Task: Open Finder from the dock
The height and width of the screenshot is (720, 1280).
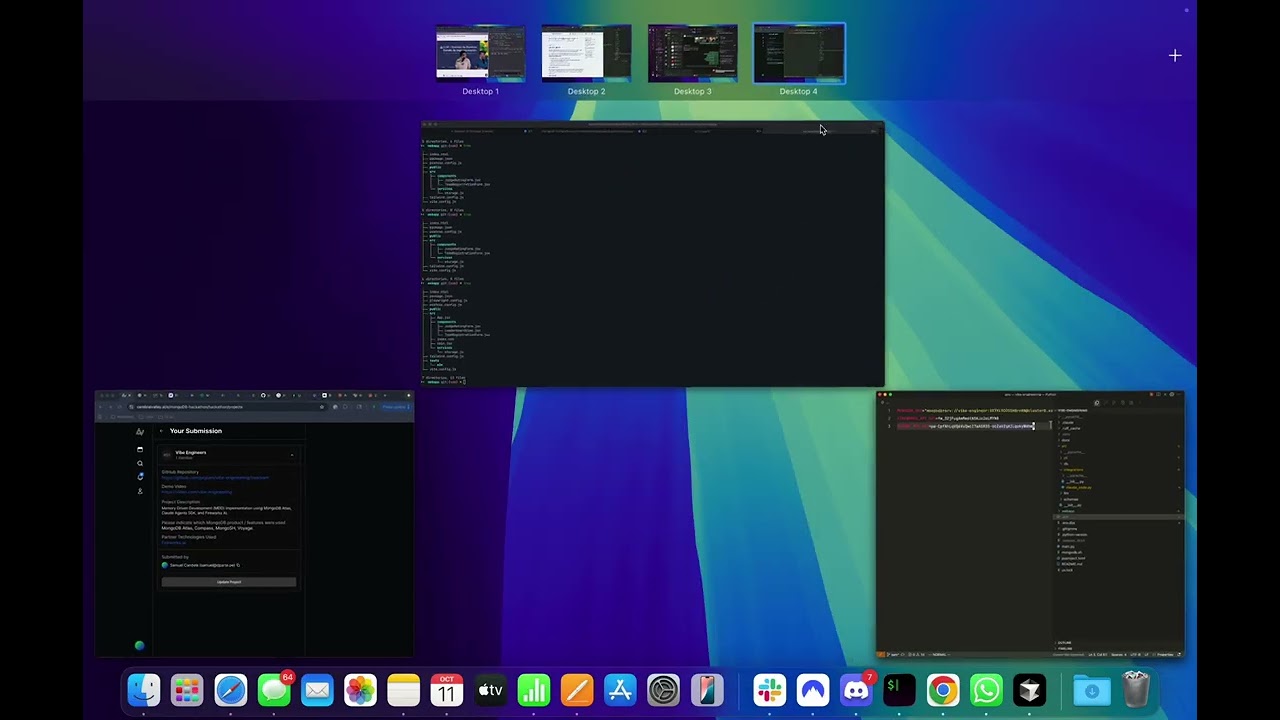Action: tap(144, 690)
